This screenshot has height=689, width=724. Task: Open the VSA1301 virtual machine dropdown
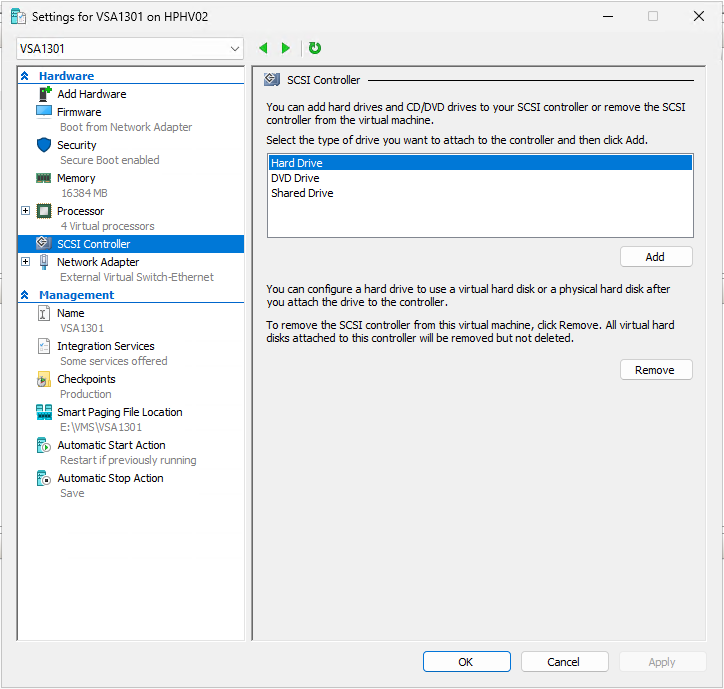point(235,49)
